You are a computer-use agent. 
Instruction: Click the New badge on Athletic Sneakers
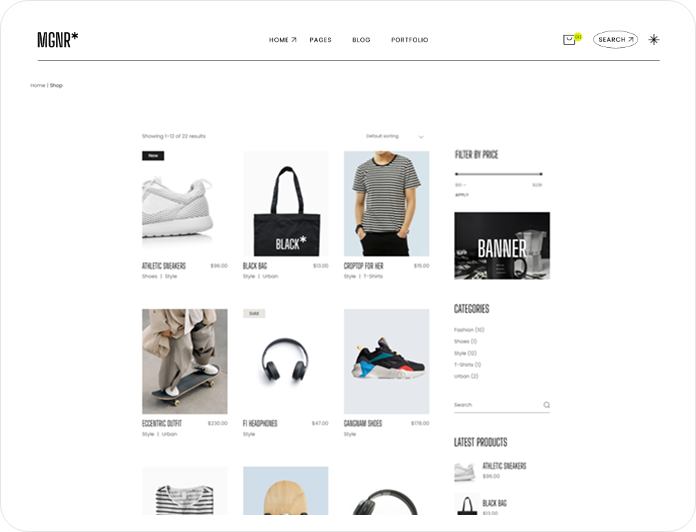pyautogui.click(x=153, y=156)
